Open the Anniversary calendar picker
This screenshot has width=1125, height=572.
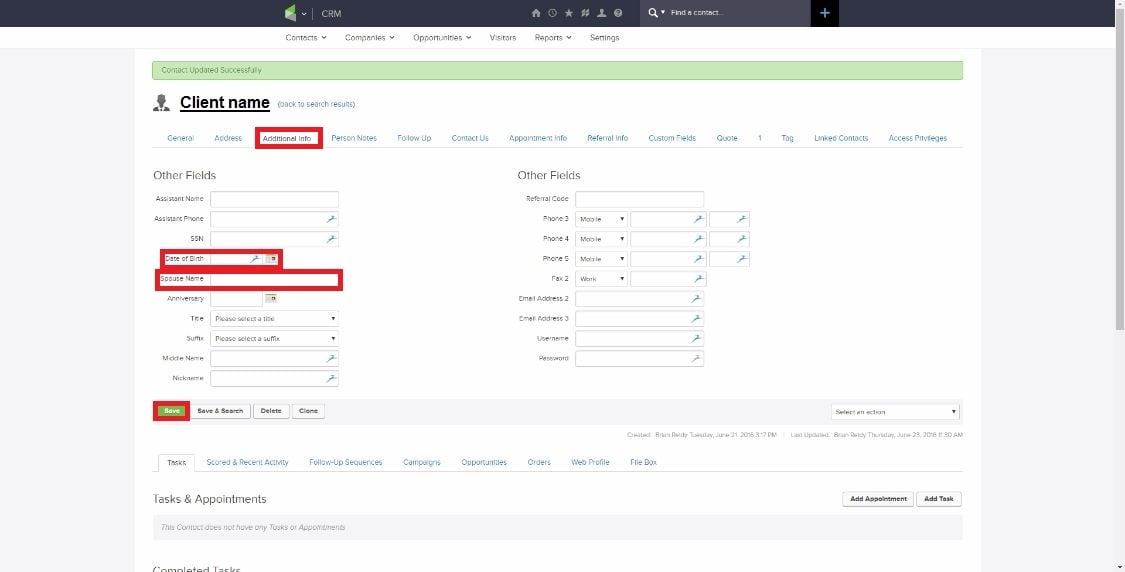271,299
